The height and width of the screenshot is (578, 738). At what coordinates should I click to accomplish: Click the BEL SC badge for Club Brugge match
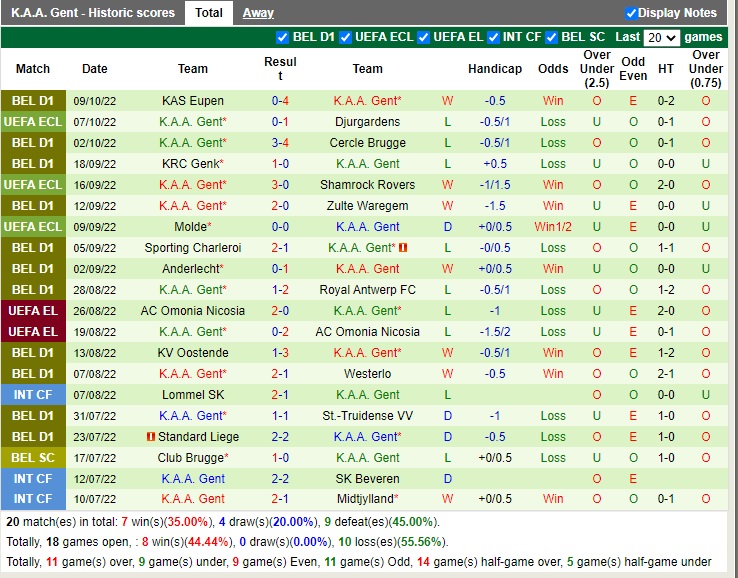(x=33, y=458)
